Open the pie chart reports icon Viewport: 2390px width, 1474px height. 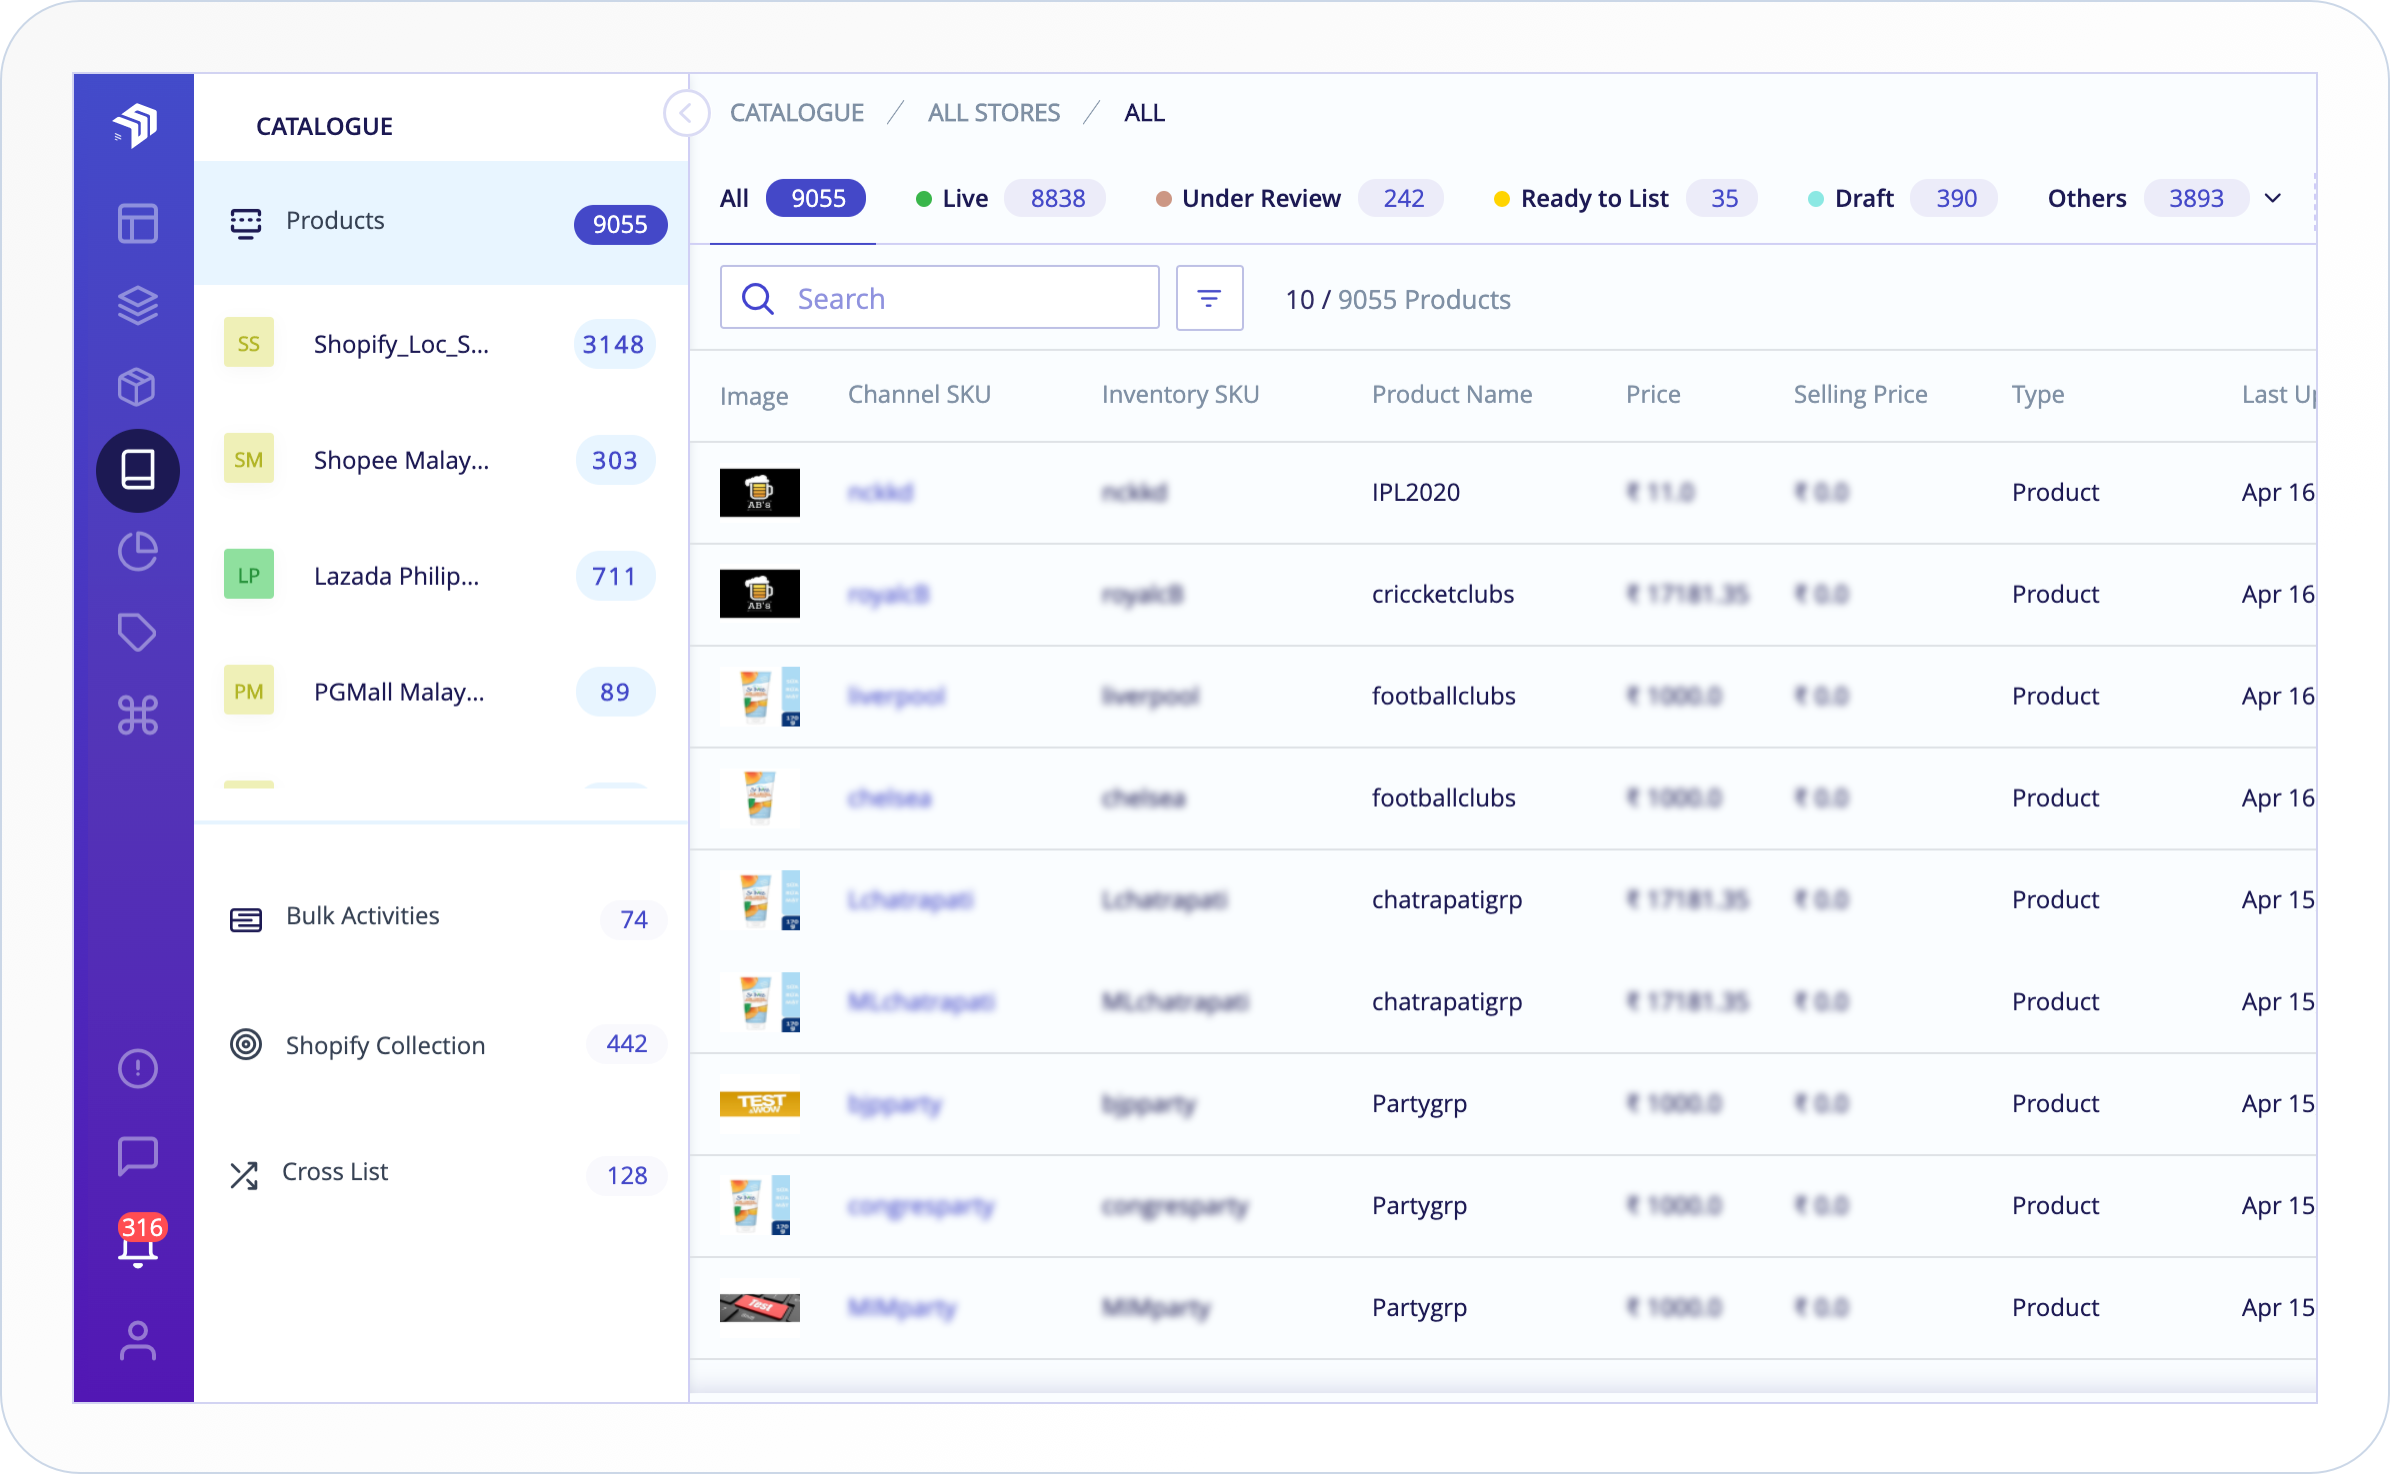[x=137, y=551]
